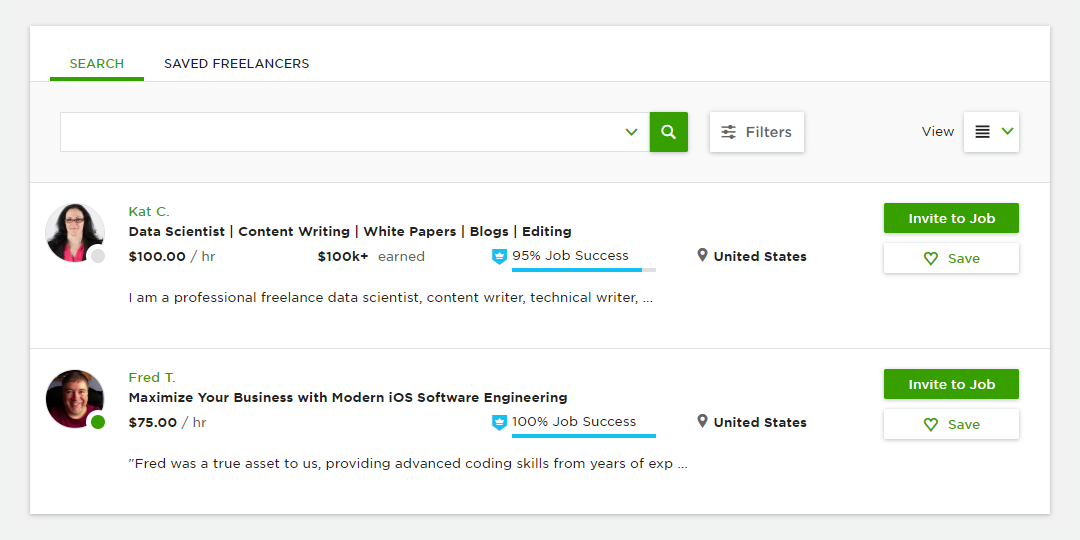This screenshot has height=540, width=1080.
Task: Click the Top Rated badge beside 100% Job Success
Action: pyautogui.click(x=500, y=423)
